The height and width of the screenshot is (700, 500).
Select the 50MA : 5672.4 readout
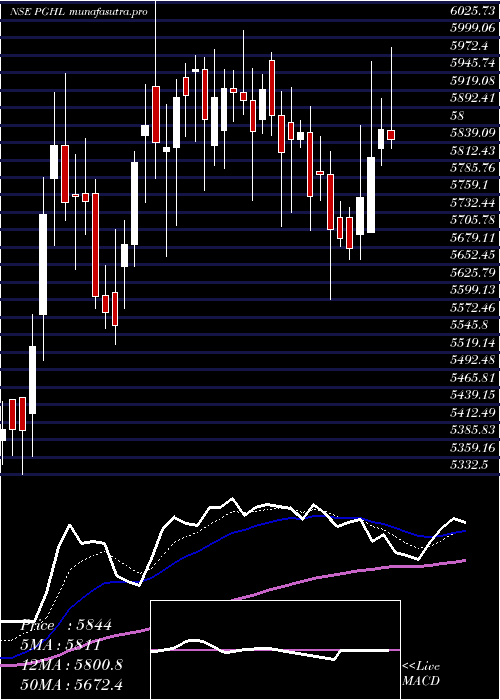pos(71,684)
